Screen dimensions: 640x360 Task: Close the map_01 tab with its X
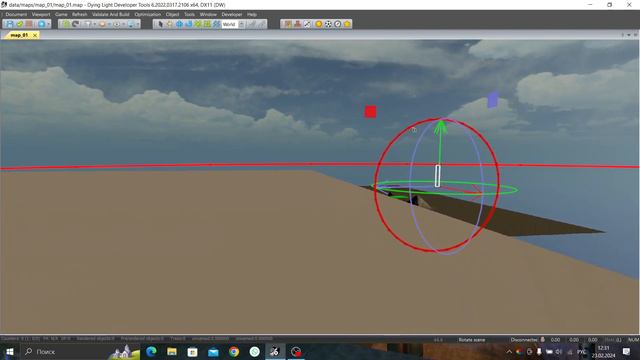(35, 35)
